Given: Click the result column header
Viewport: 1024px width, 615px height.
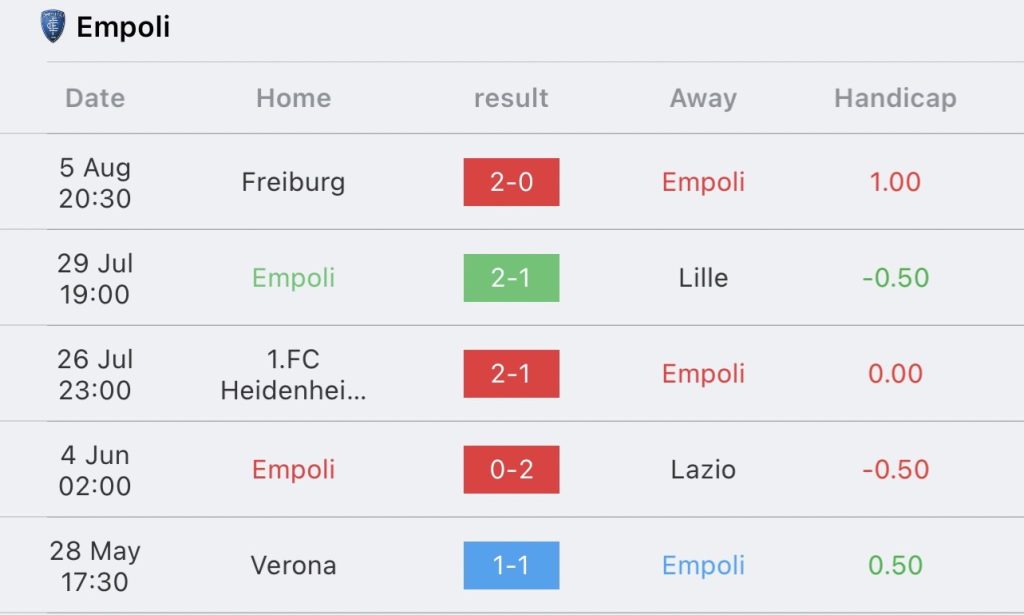Looking at the screenshot, I should tap(511, 98).
